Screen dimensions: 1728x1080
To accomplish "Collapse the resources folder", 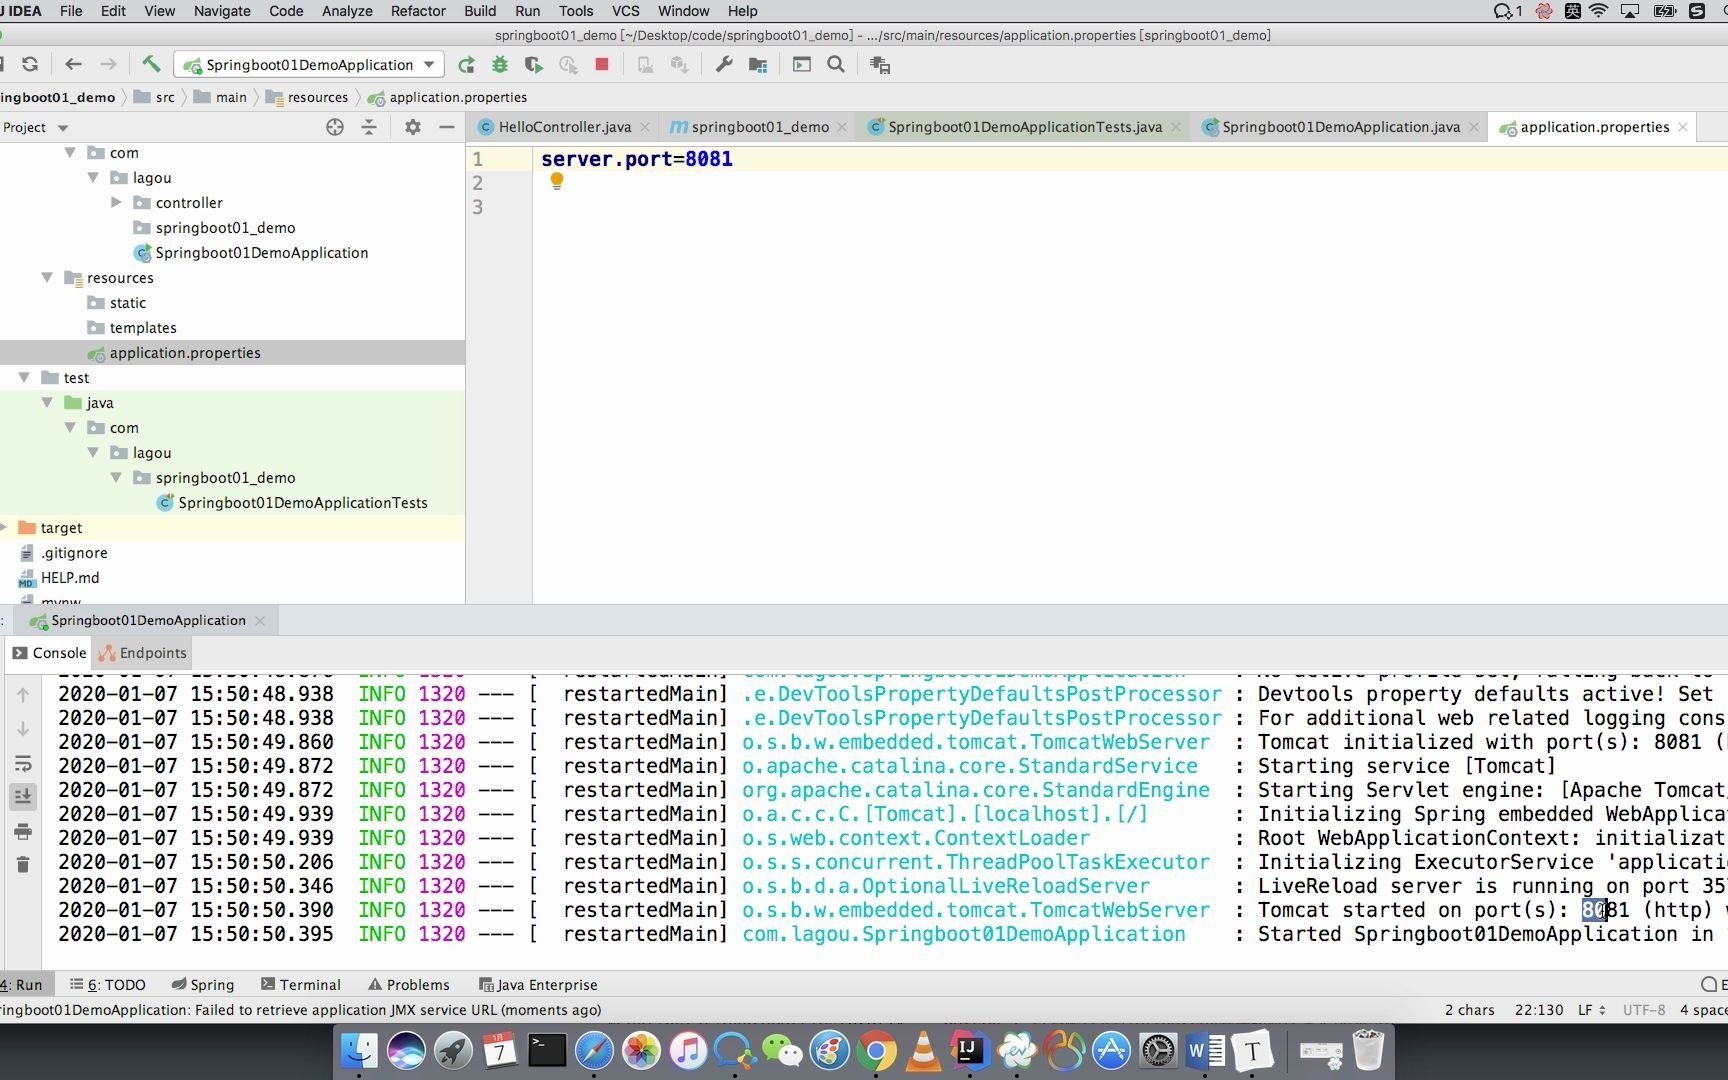I will [x=47, y=278].
